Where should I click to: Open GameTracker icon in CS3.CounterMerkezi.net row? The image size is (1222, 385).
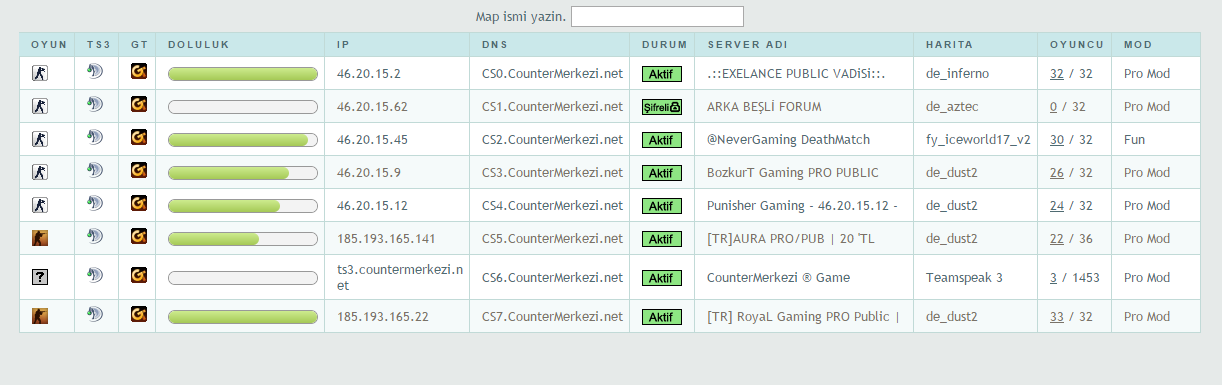(x=139, y=171)
